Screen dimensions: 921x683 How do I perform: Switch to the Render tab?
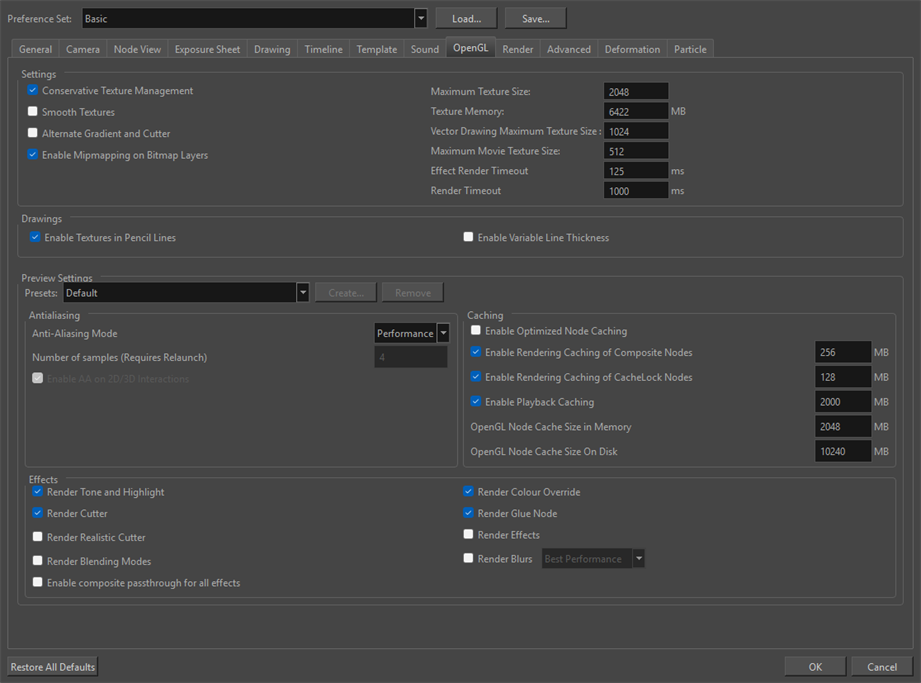pyautogui.click(x=518, y=49)
